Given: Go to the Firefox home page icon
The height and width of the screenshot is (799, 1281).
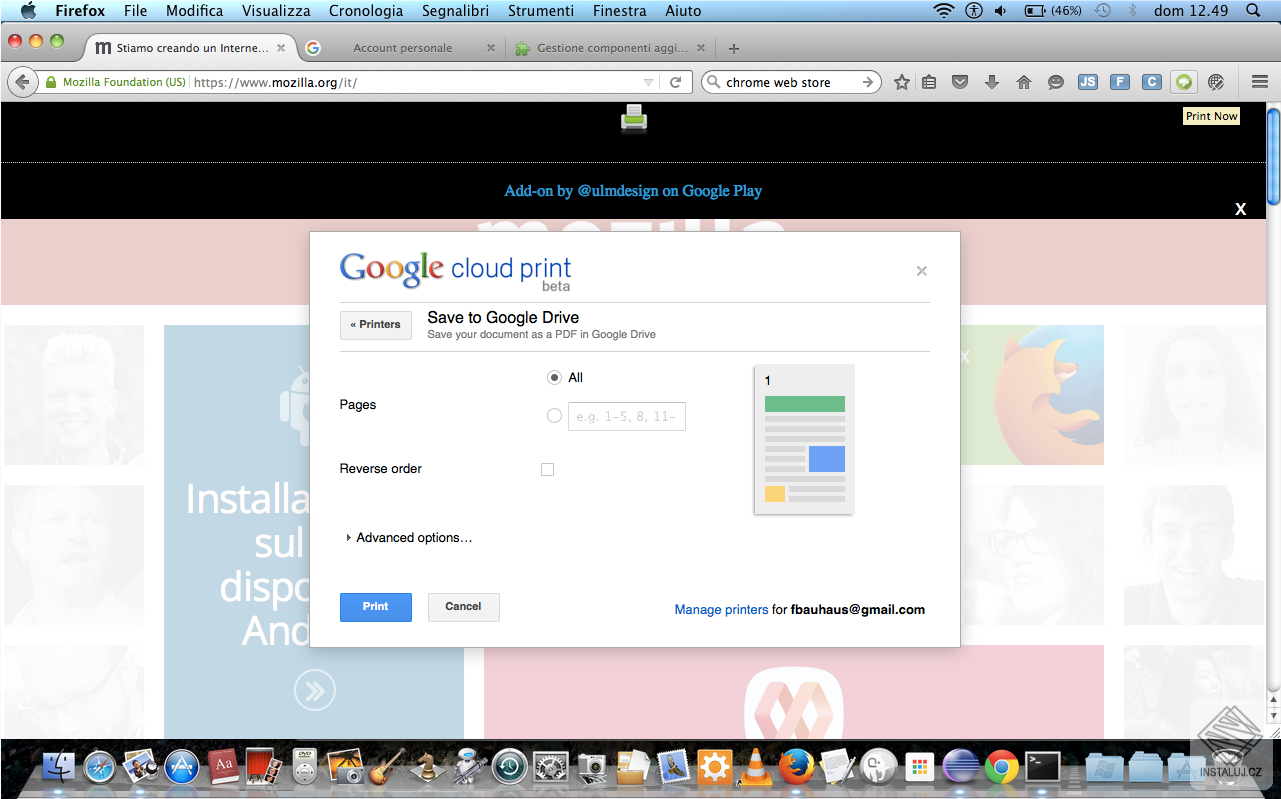Looking at the screenshot, I should (1024, 82).
